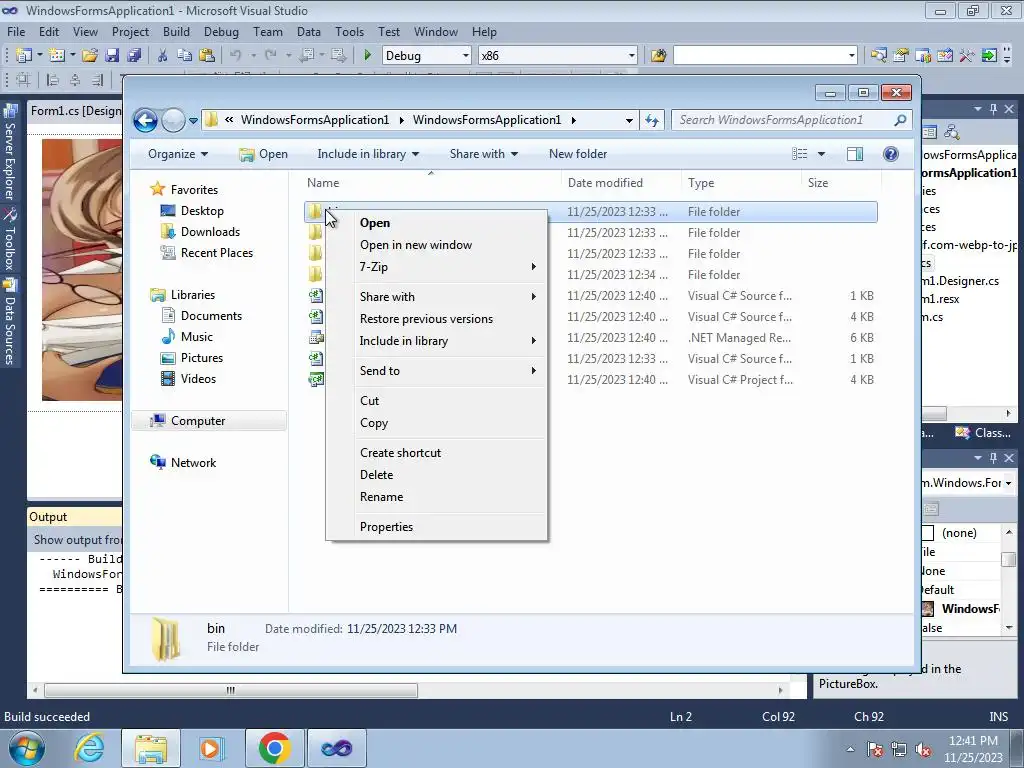Click Open in context menu

(x=436, y=223)
